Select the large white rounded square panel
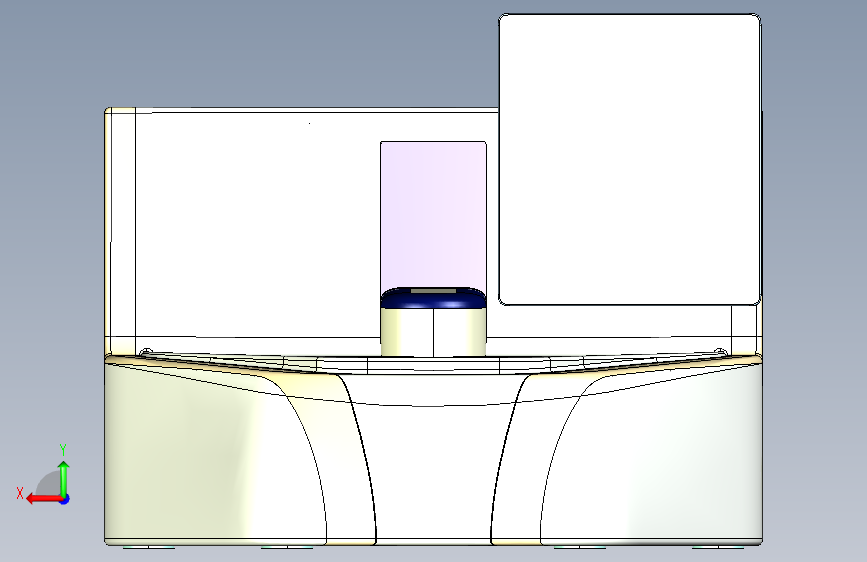Image resolution: width=867 pixels, height=562 pixels. click(x=630, y=159)
